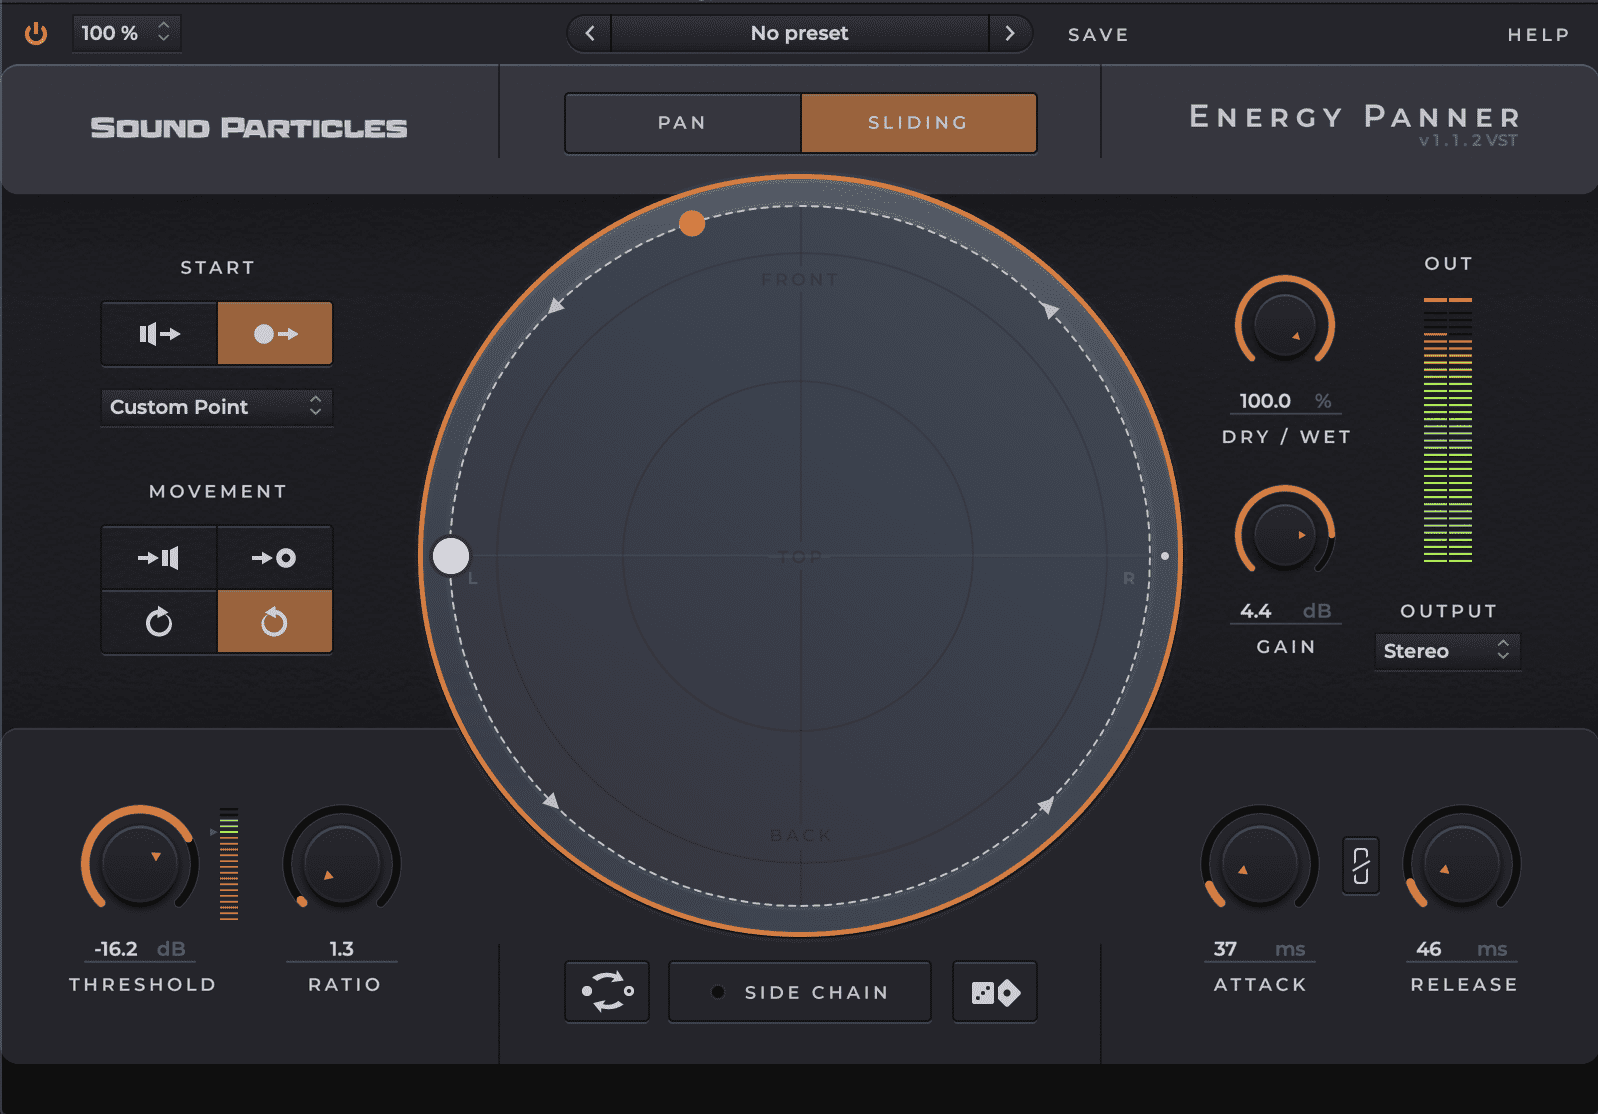Switch to the PAN tab
This screenshot has width=1598, height=1114.
(683, 123)
